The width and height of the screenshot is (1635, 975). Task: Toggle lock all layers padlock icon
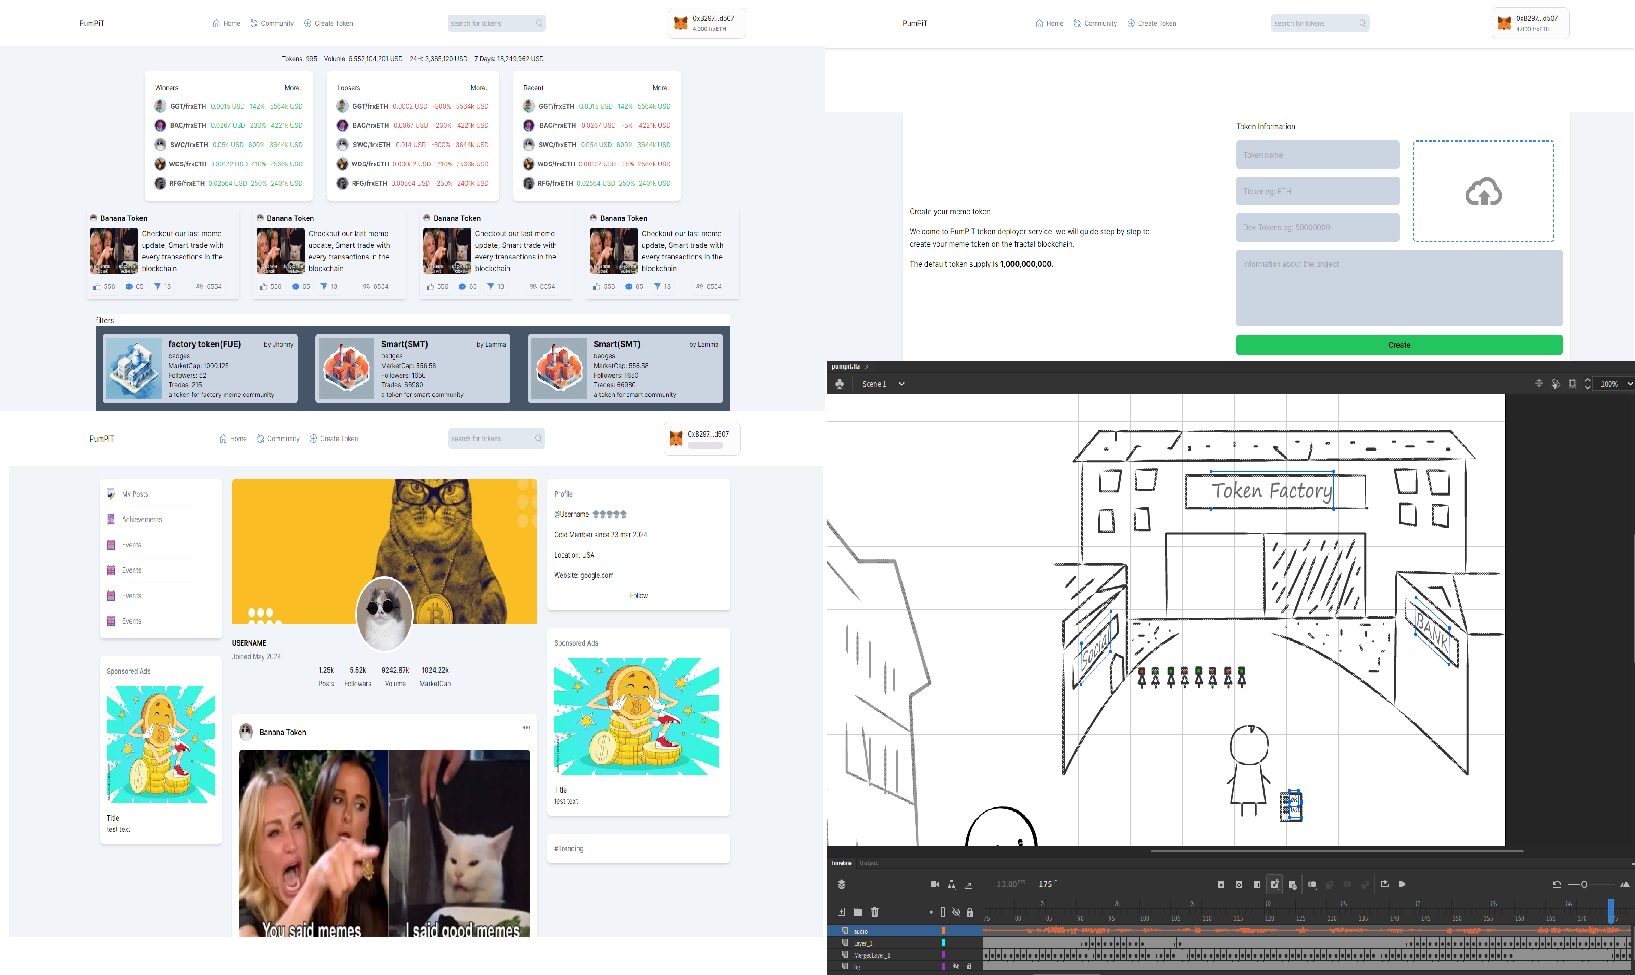coord(969,912)
